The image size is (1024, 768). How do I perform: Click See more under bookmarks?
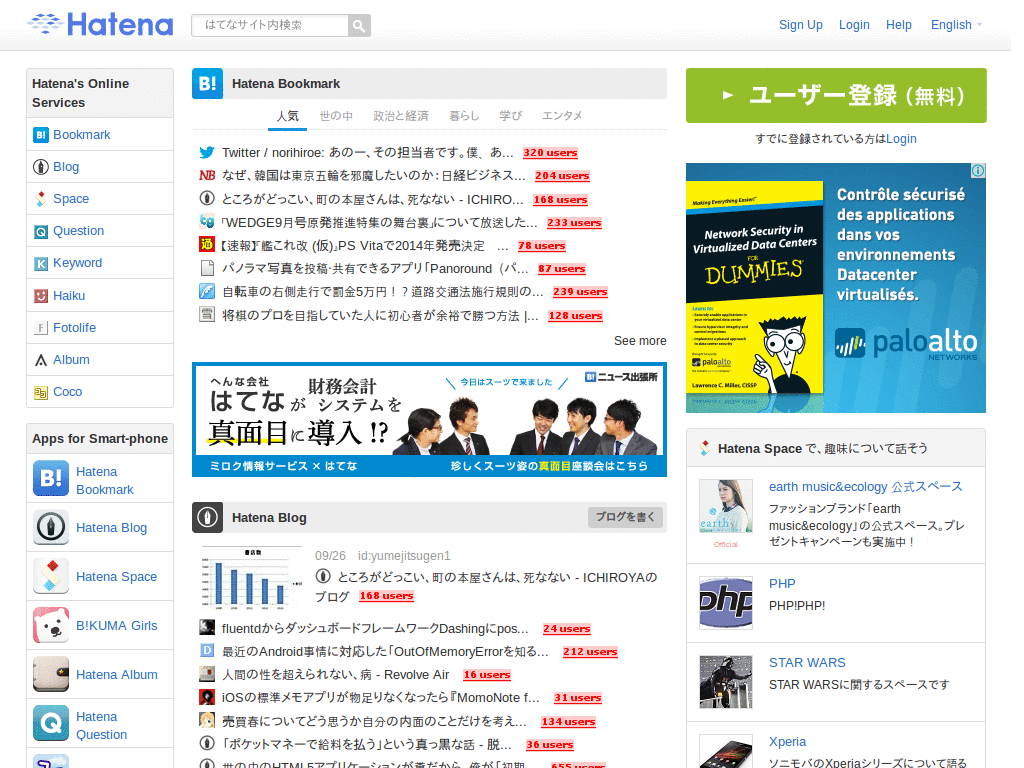(640, 341)
